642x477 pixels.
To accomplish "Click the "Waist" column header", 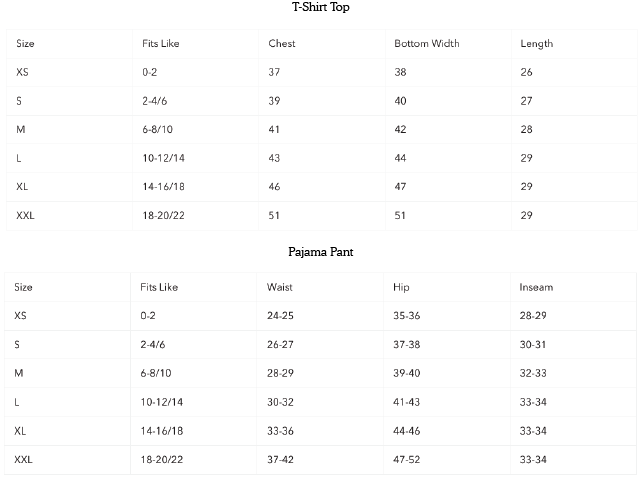I will coord(280,287).
